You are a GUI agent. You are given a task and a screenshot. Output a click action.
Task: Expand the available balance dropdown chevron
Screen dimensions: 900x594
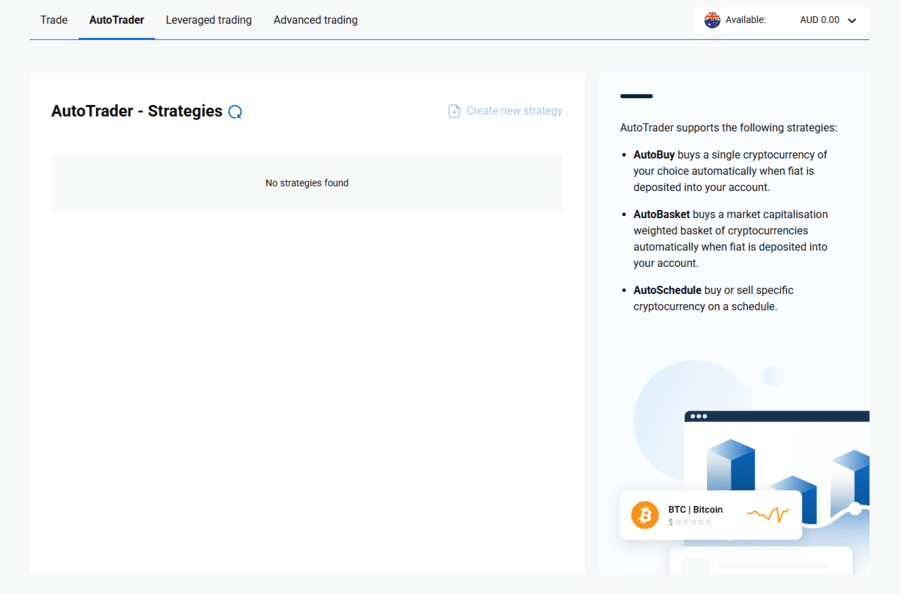pos(852,21)
